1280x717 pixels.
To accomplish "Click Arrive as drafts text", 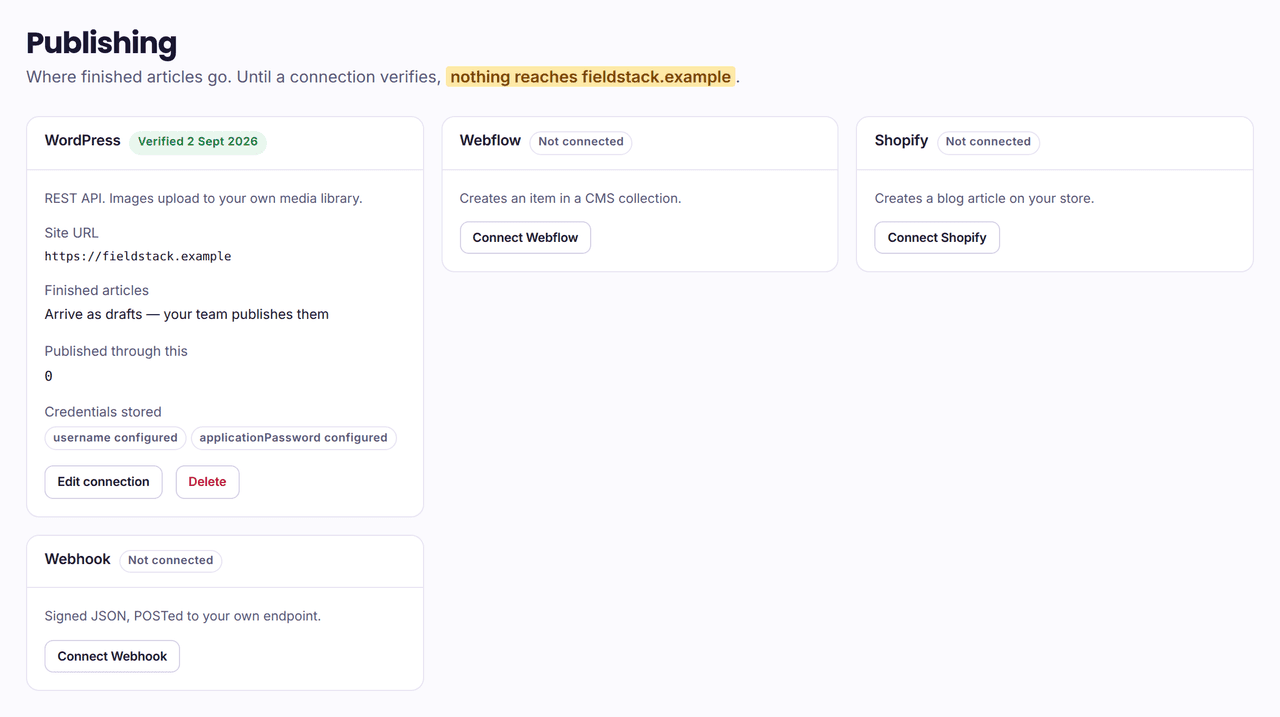I will pos(187,315).
